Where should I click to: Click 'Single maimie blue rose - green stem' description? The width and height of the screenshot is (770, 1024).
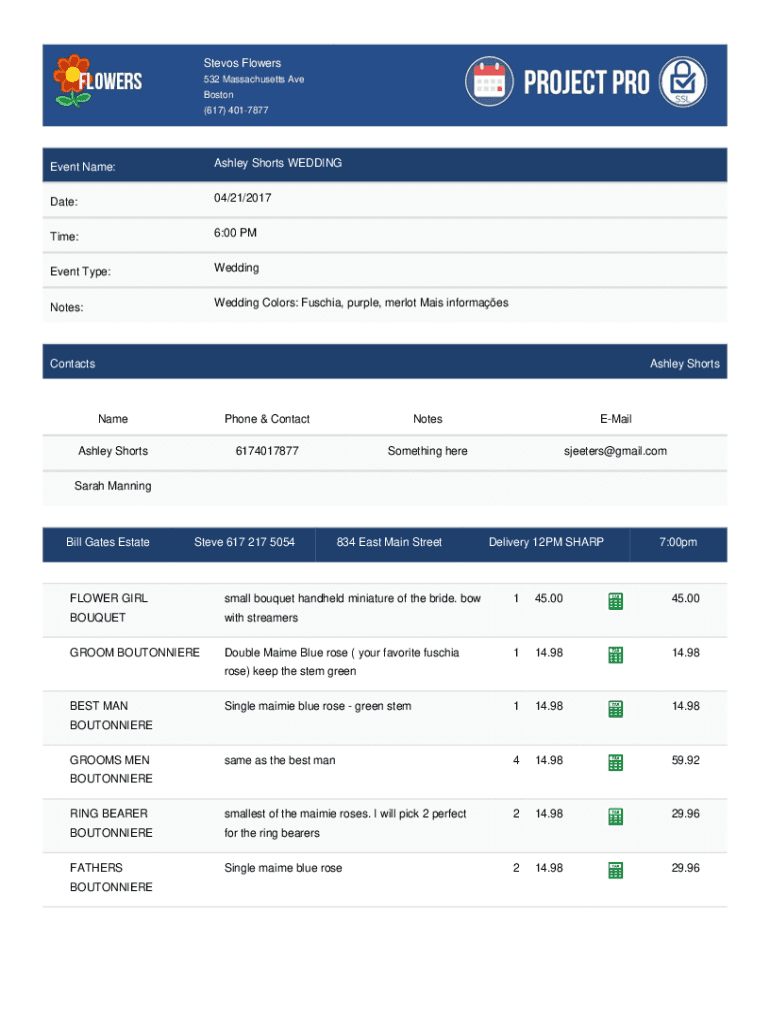click(x=317, y=706)
